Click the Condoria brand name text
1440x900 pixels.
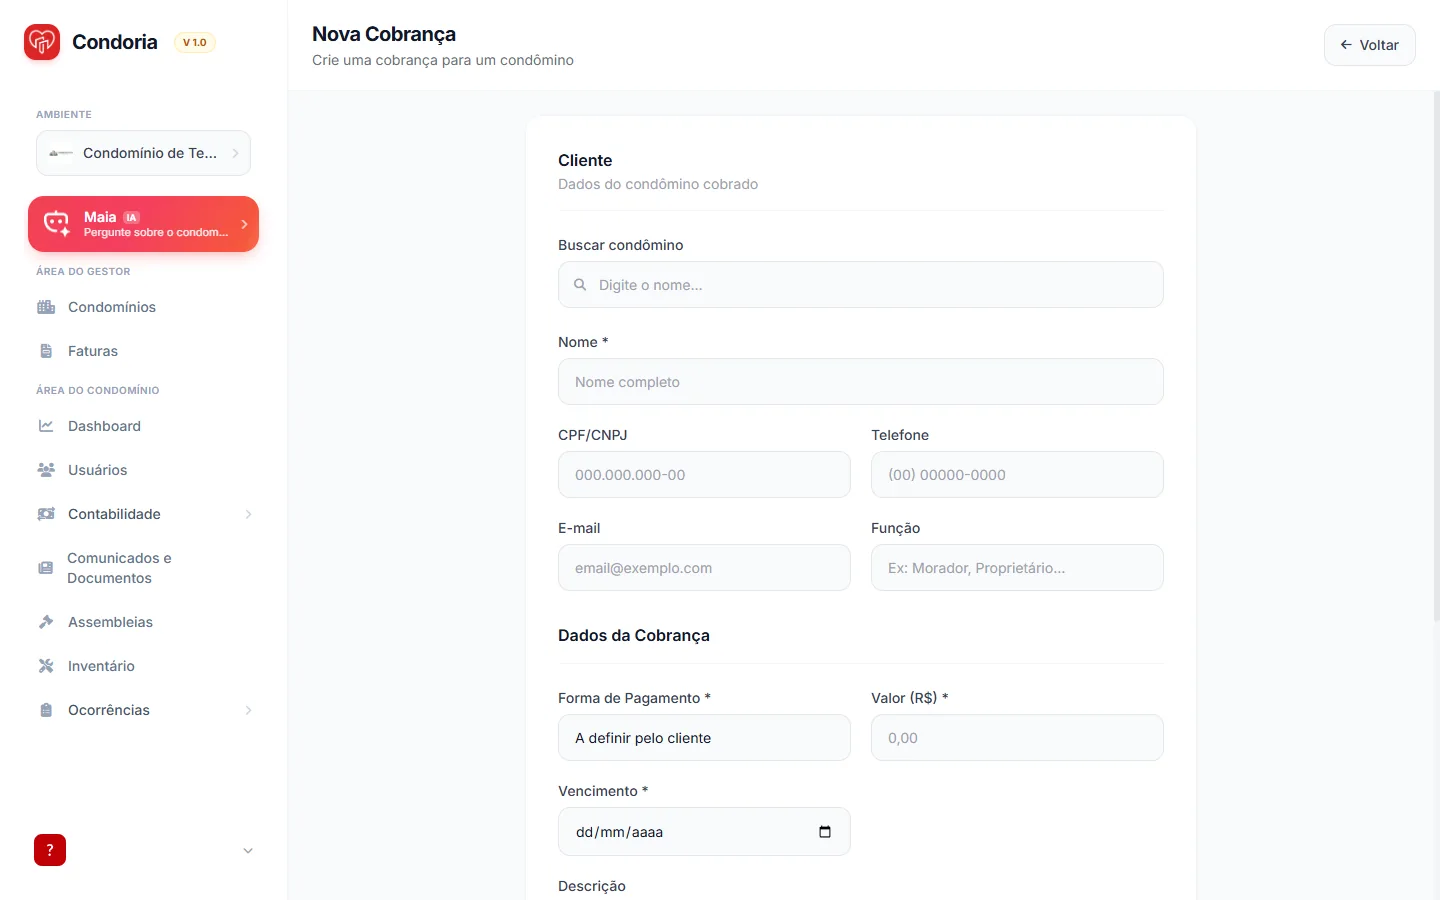(115, 42)
